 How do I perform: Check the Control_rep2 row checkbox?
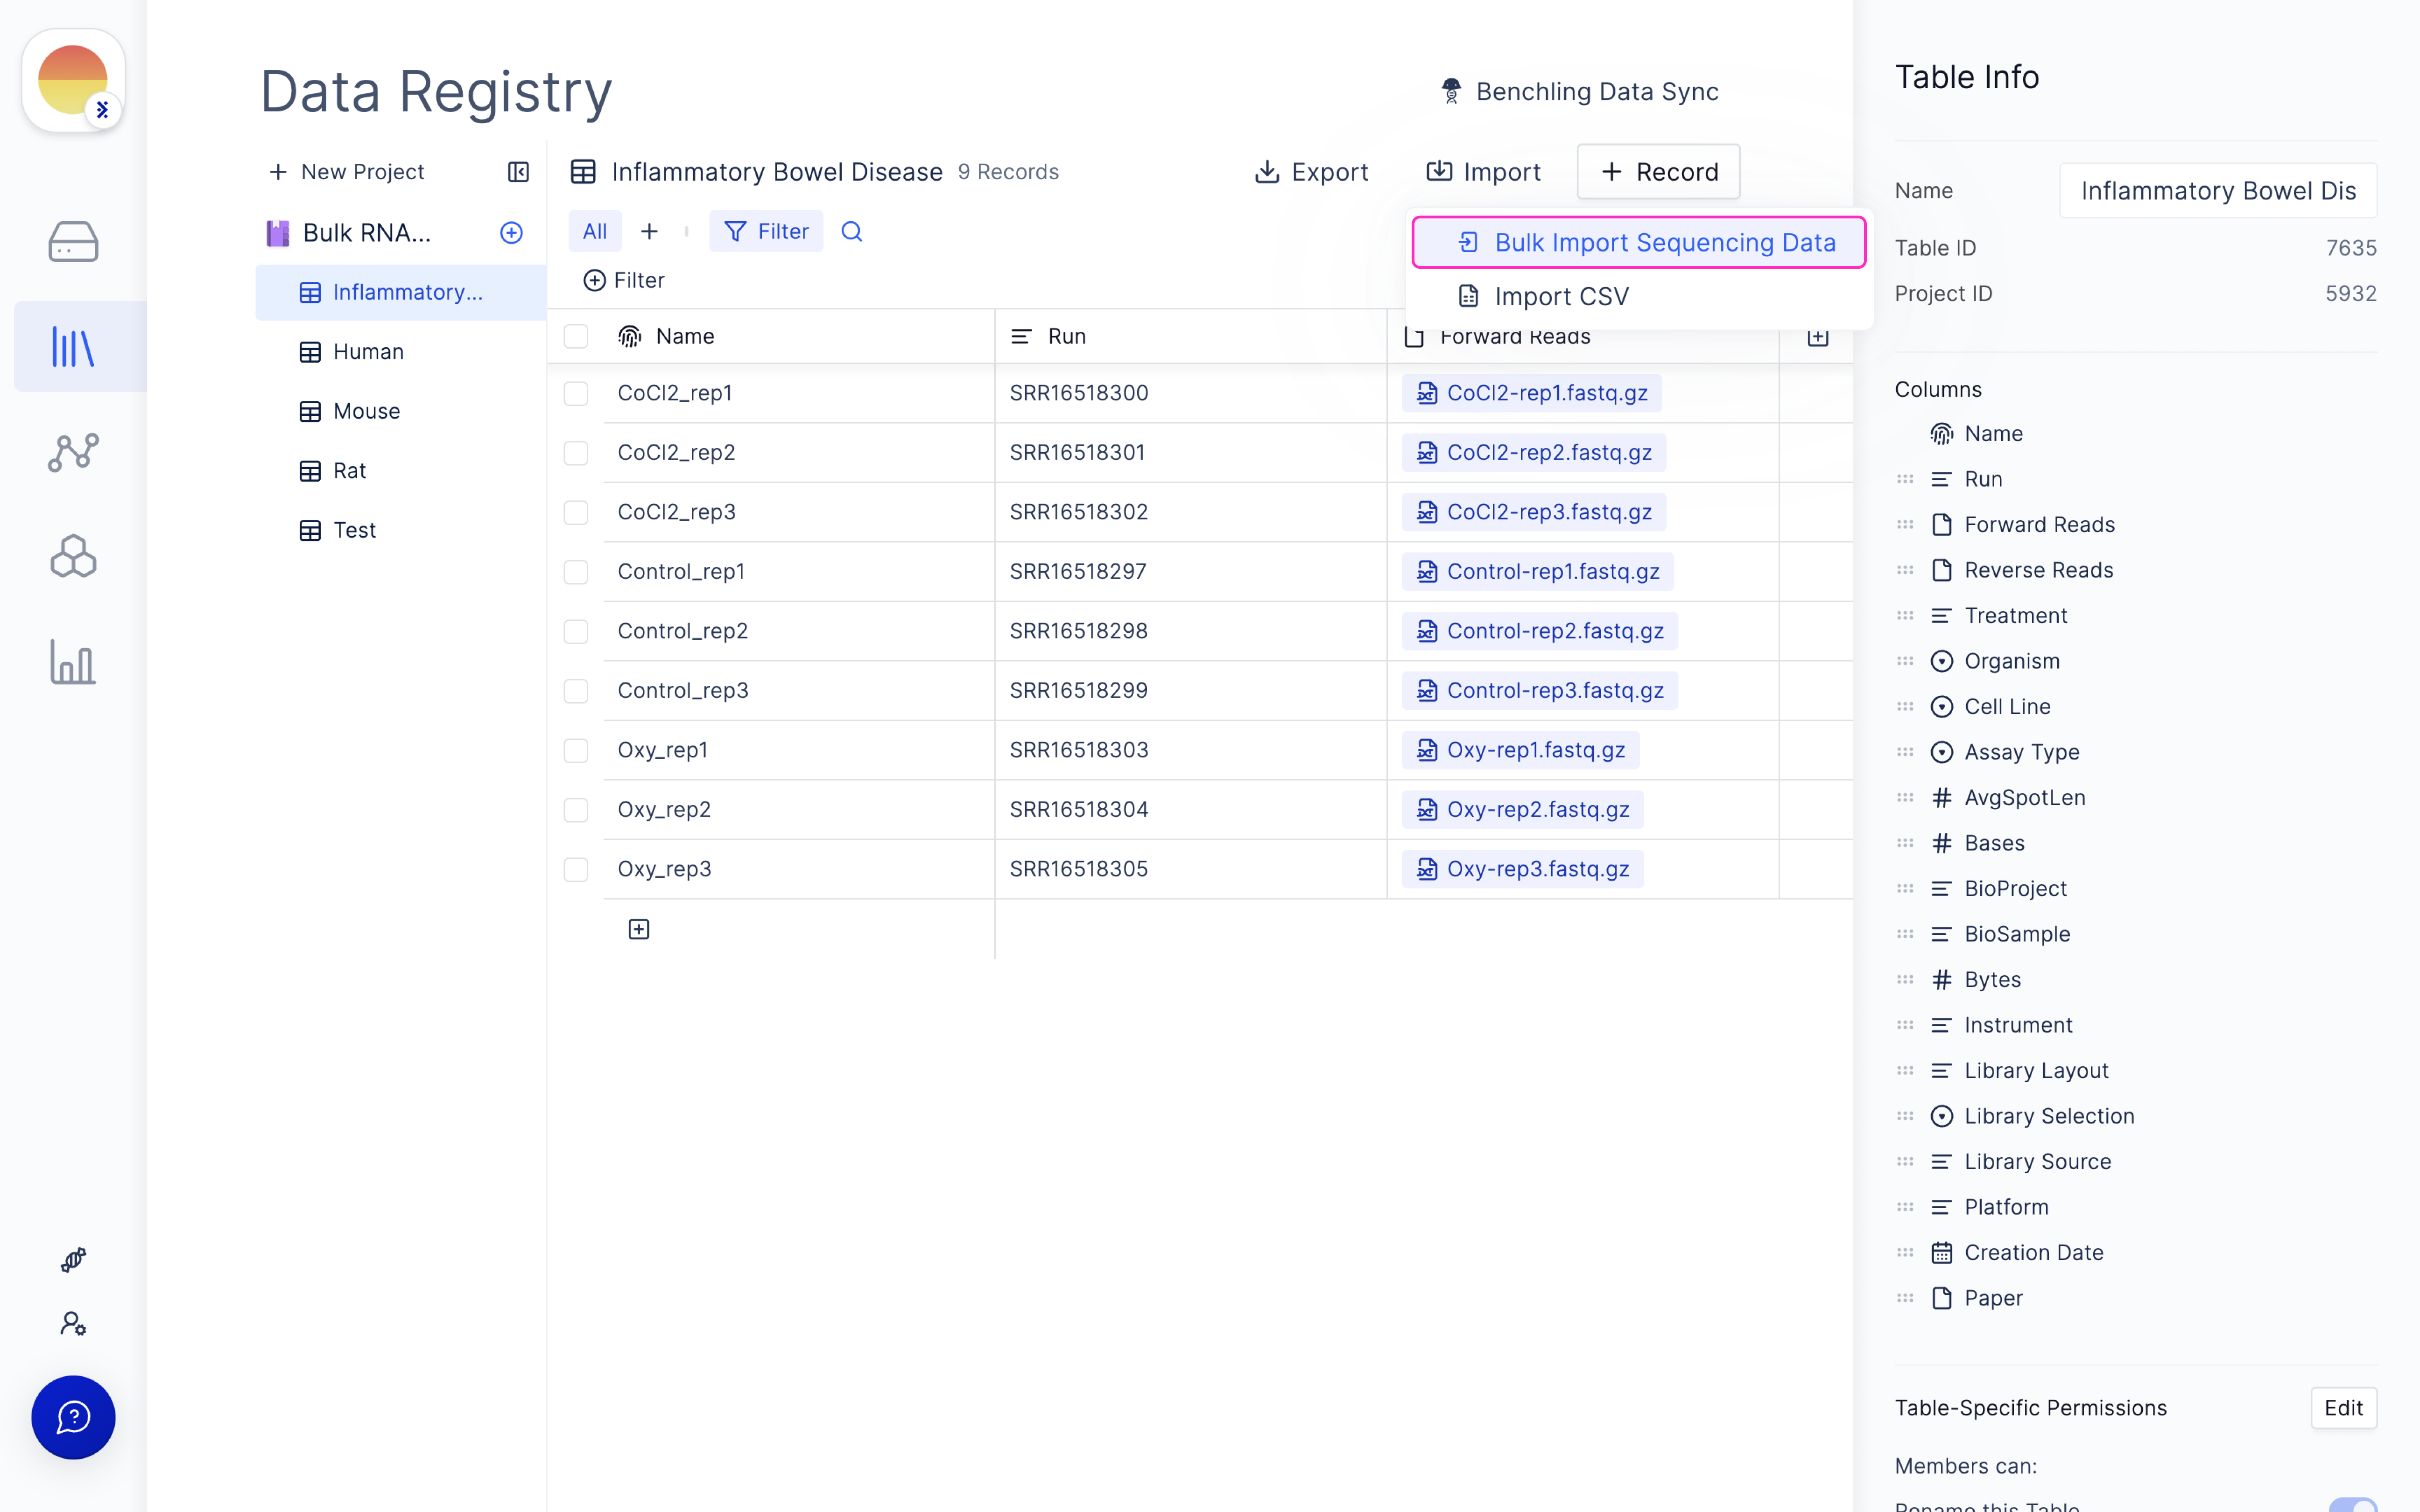click(x=576, y=631)
